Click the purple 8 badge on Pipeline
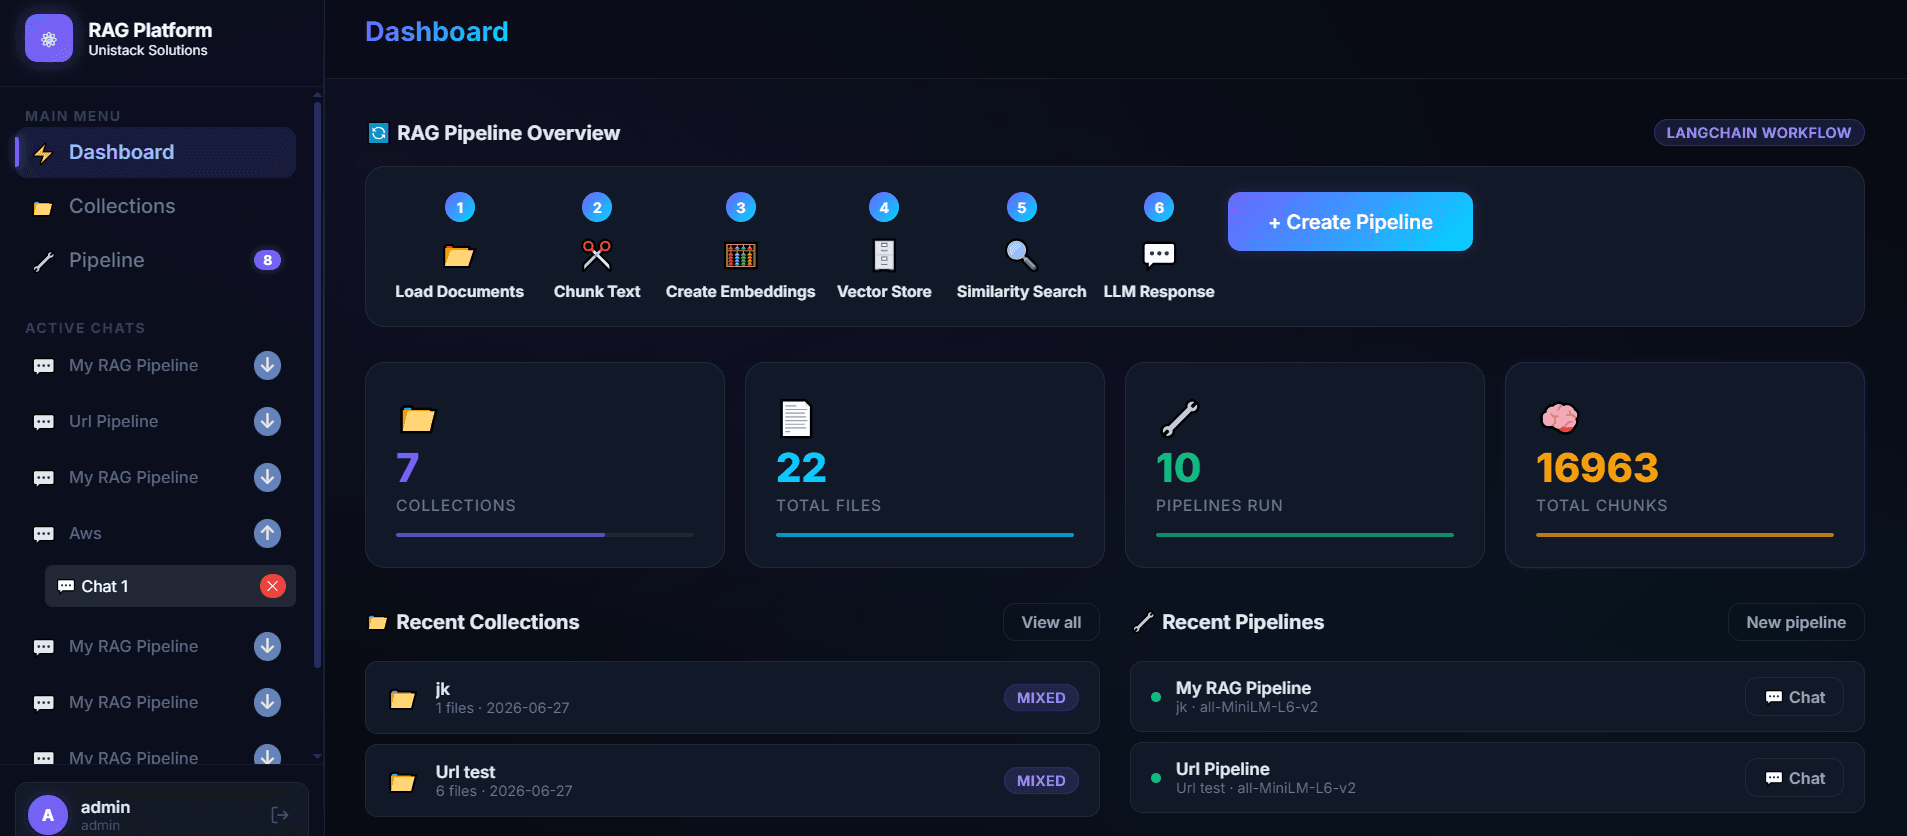 tap(267, 260)
